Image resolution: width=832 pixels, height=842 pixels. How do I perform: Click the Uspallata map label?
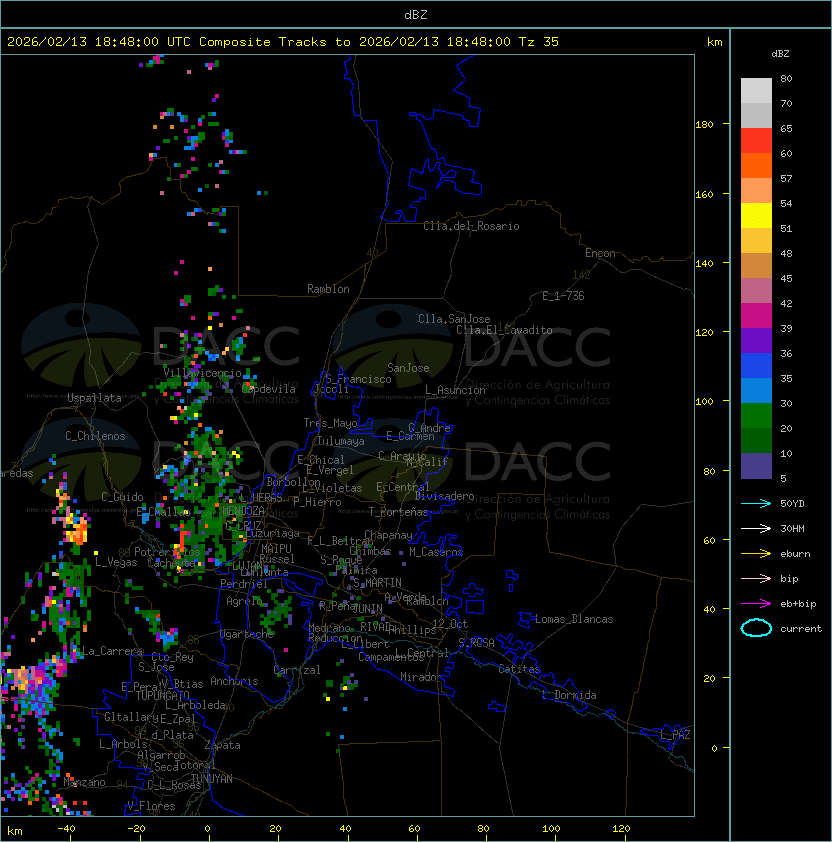(x=94, y=398)
